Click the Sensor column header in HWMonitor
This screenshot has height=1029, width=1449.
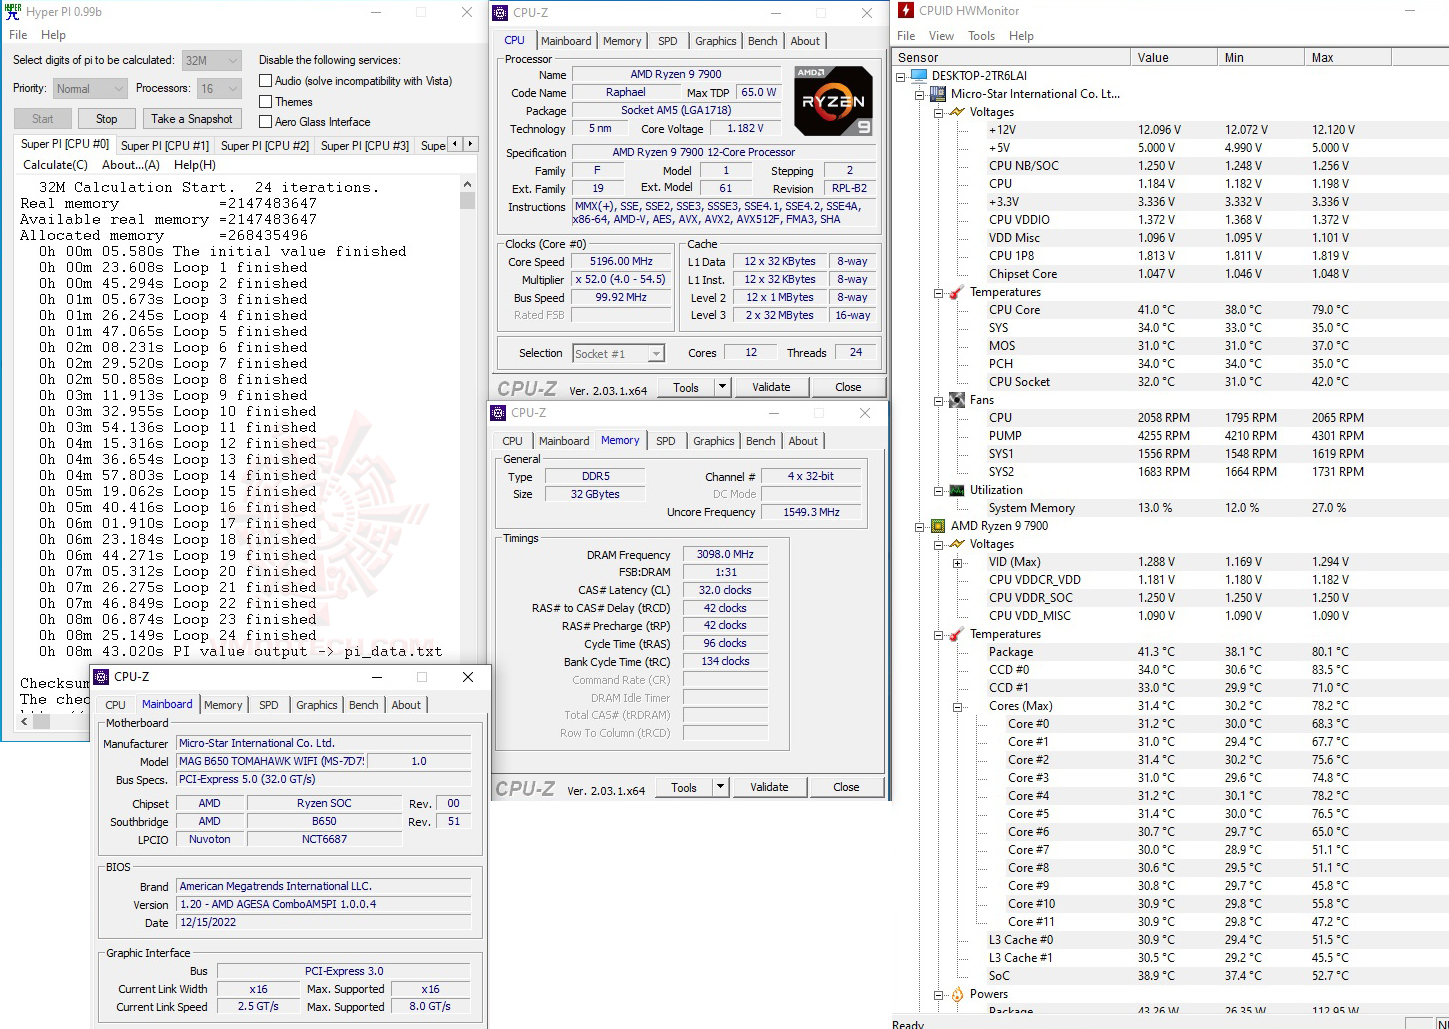tap(1011, 58)
